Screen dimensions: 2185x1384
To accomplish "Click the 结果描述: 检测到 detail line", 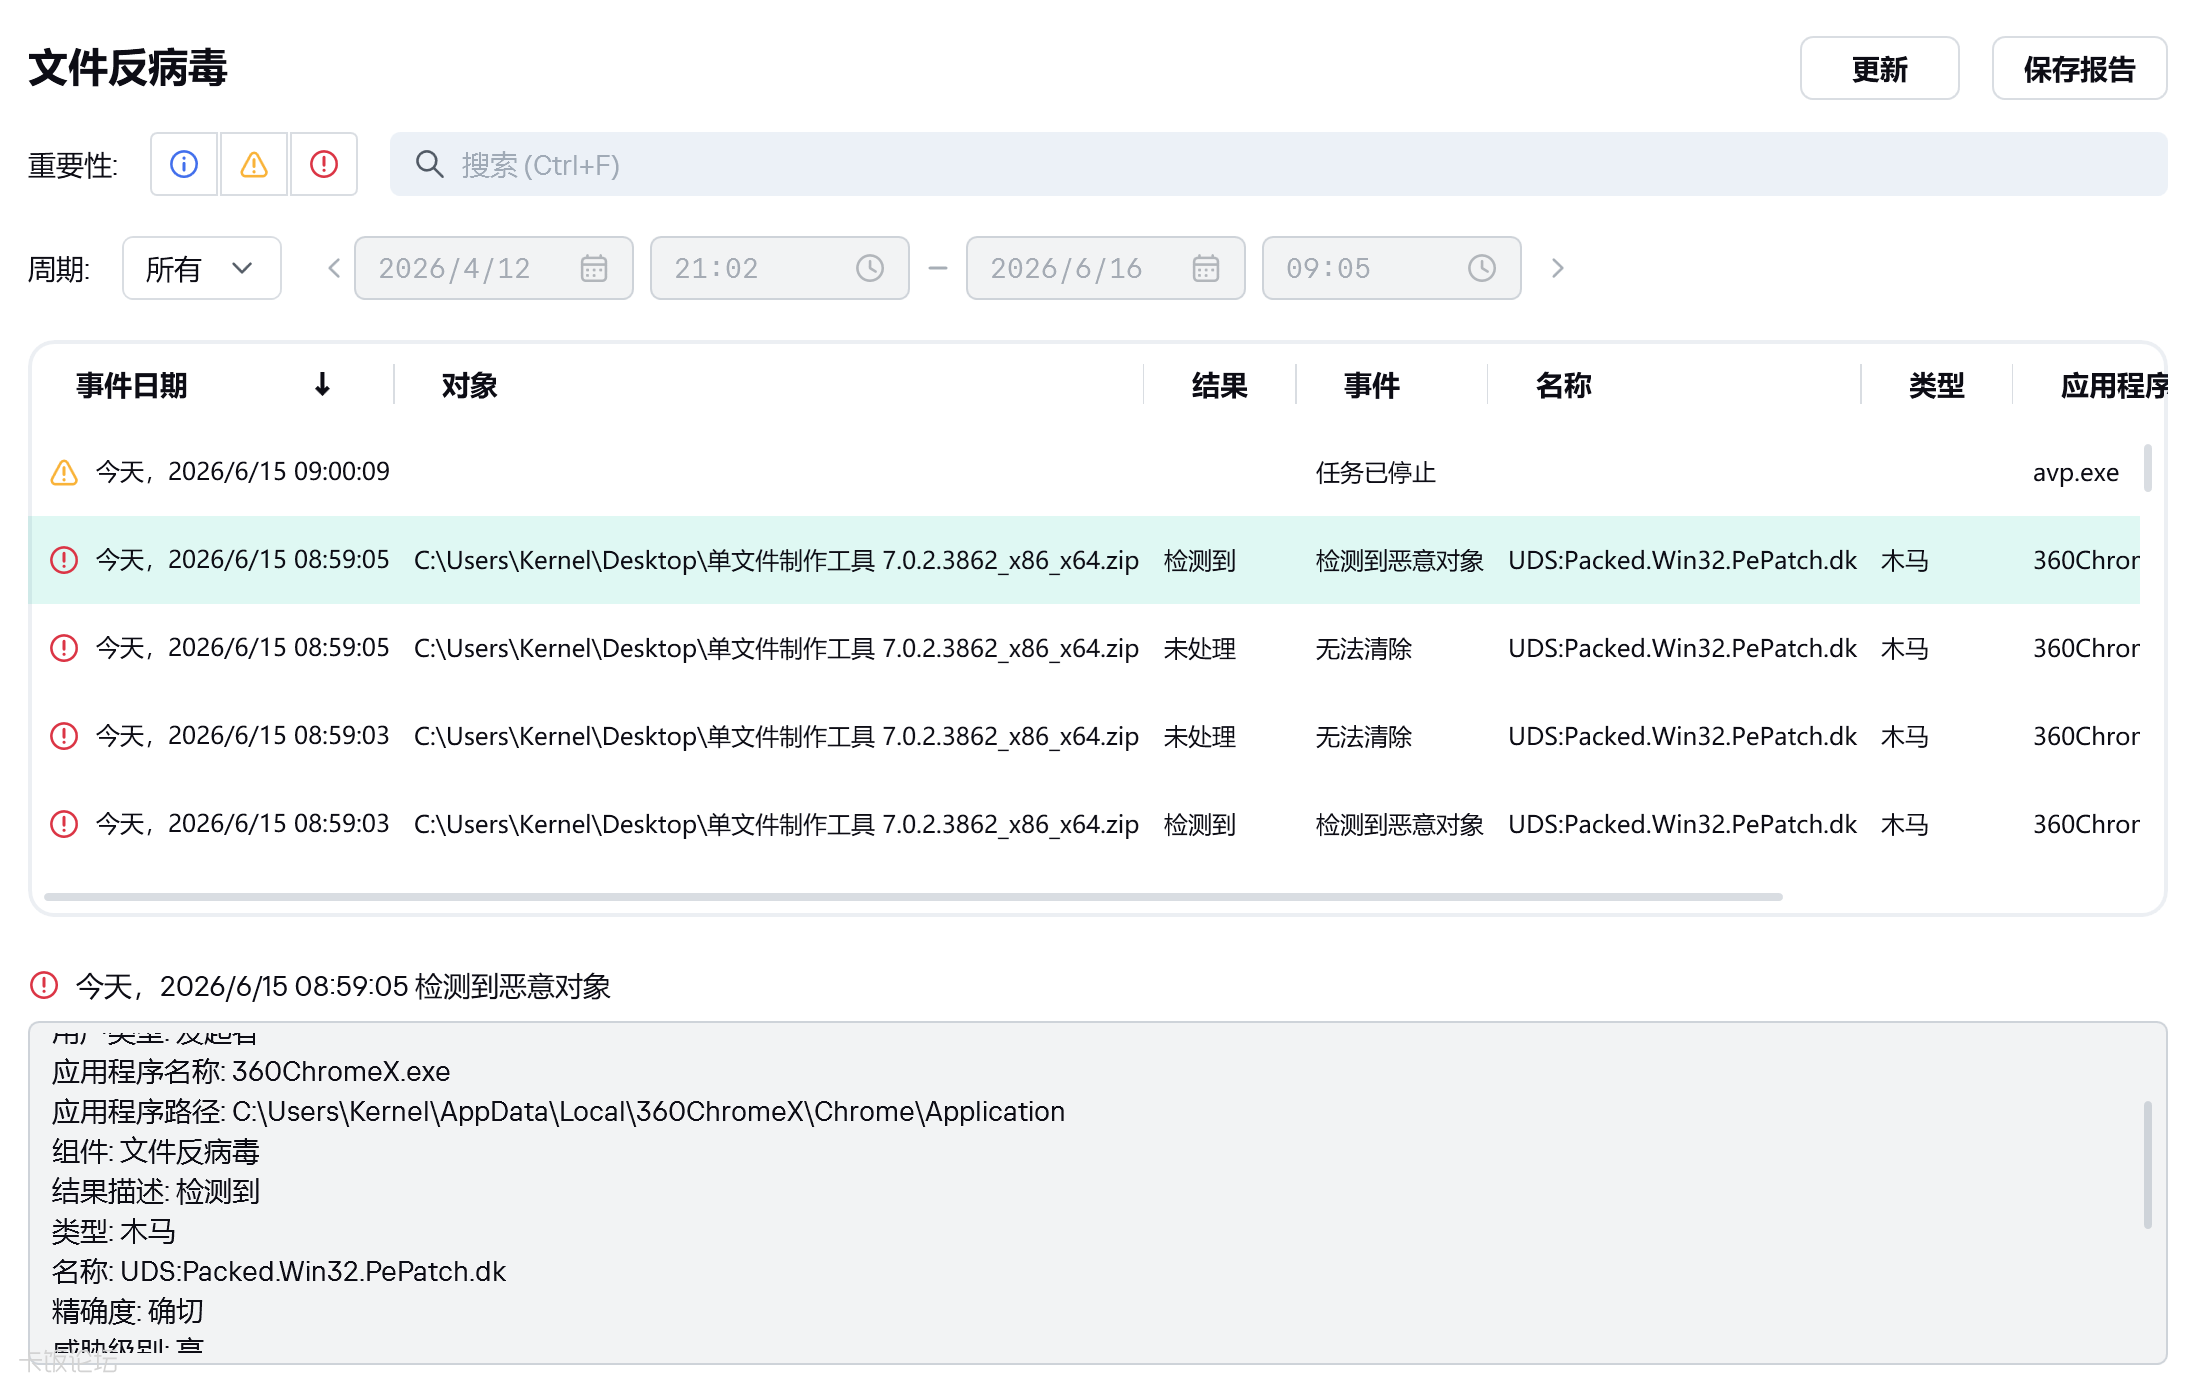I will (156, 1191).
